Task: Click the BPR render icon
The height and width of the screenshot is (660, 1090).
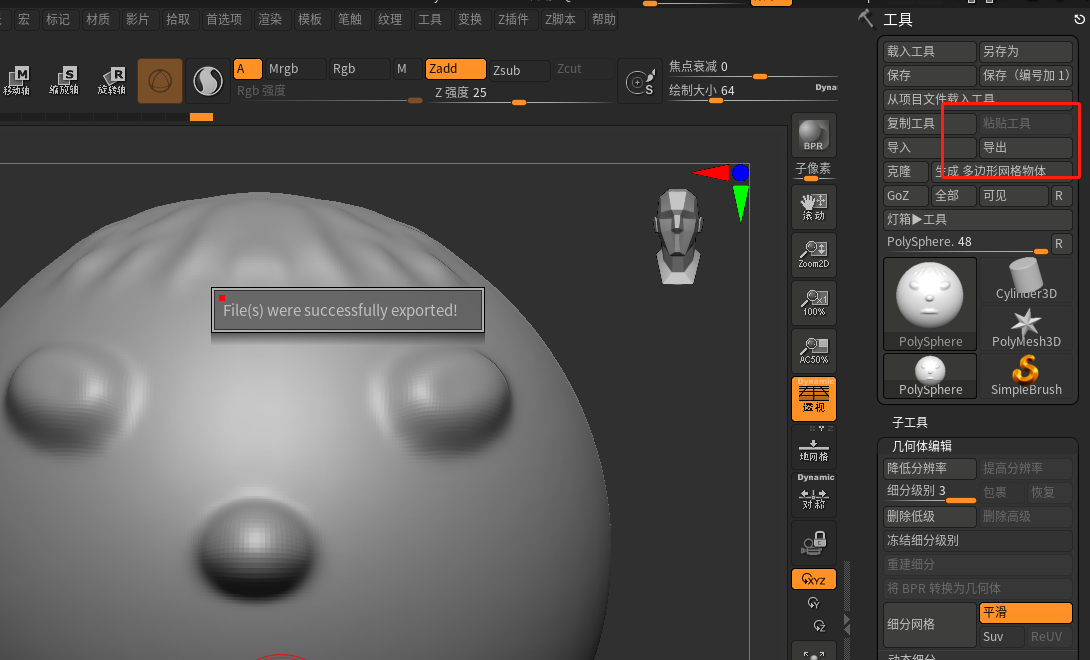Action: pyautogui.click(x=813, y=134)
